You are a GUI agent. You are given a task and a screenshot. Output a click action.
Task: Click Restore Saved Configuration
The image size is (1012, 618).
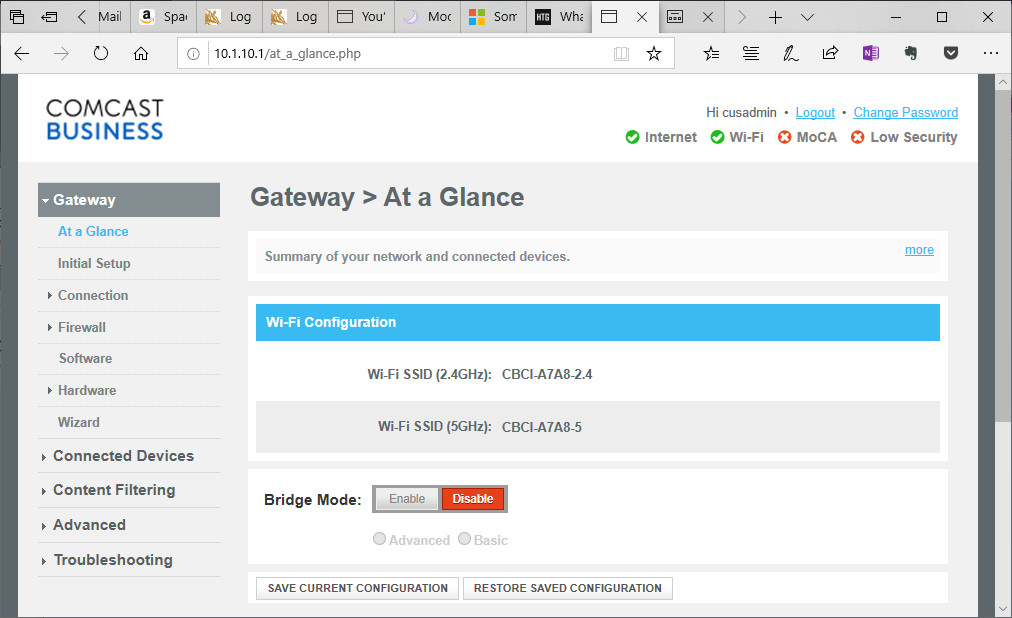568,588
